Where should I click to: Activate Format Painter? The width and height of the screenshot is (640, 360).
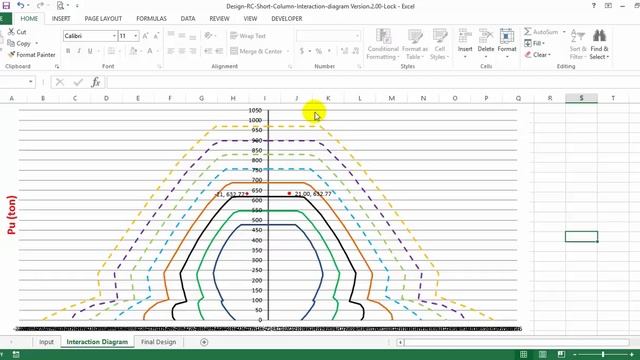31,54
